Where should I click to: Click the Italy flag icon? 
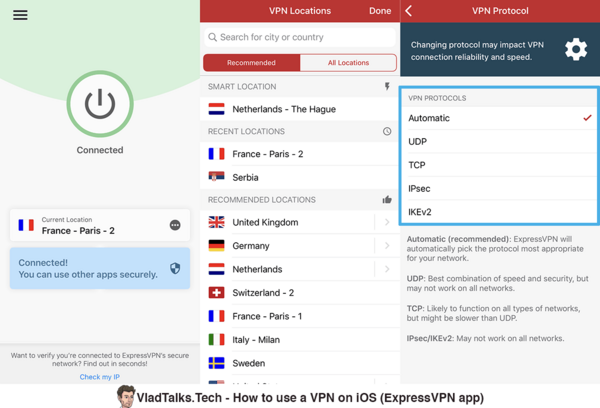point(216,339)
